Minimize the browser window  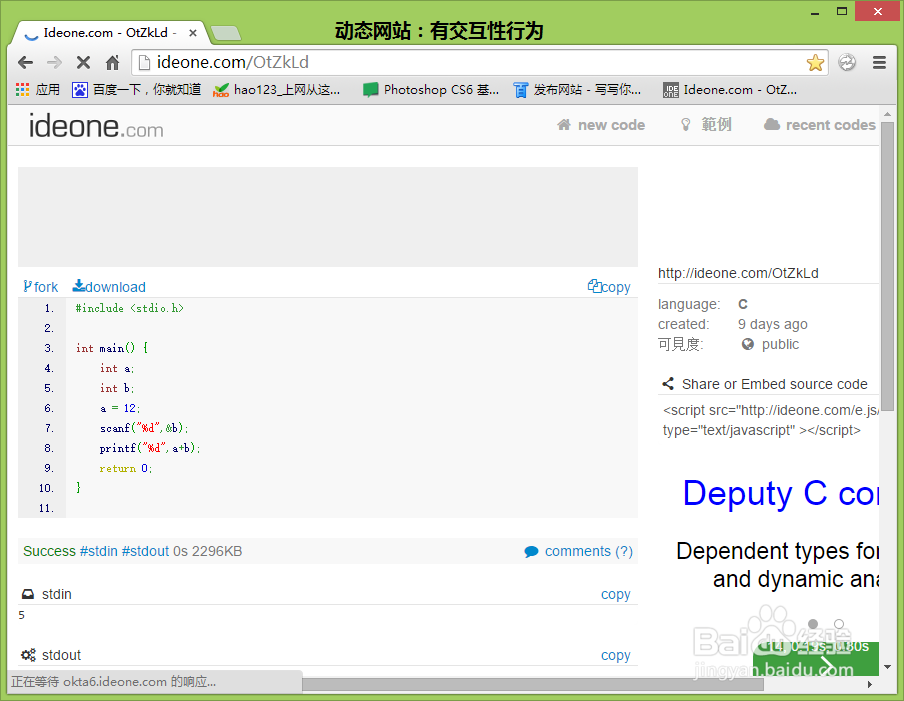click(815, 12)
